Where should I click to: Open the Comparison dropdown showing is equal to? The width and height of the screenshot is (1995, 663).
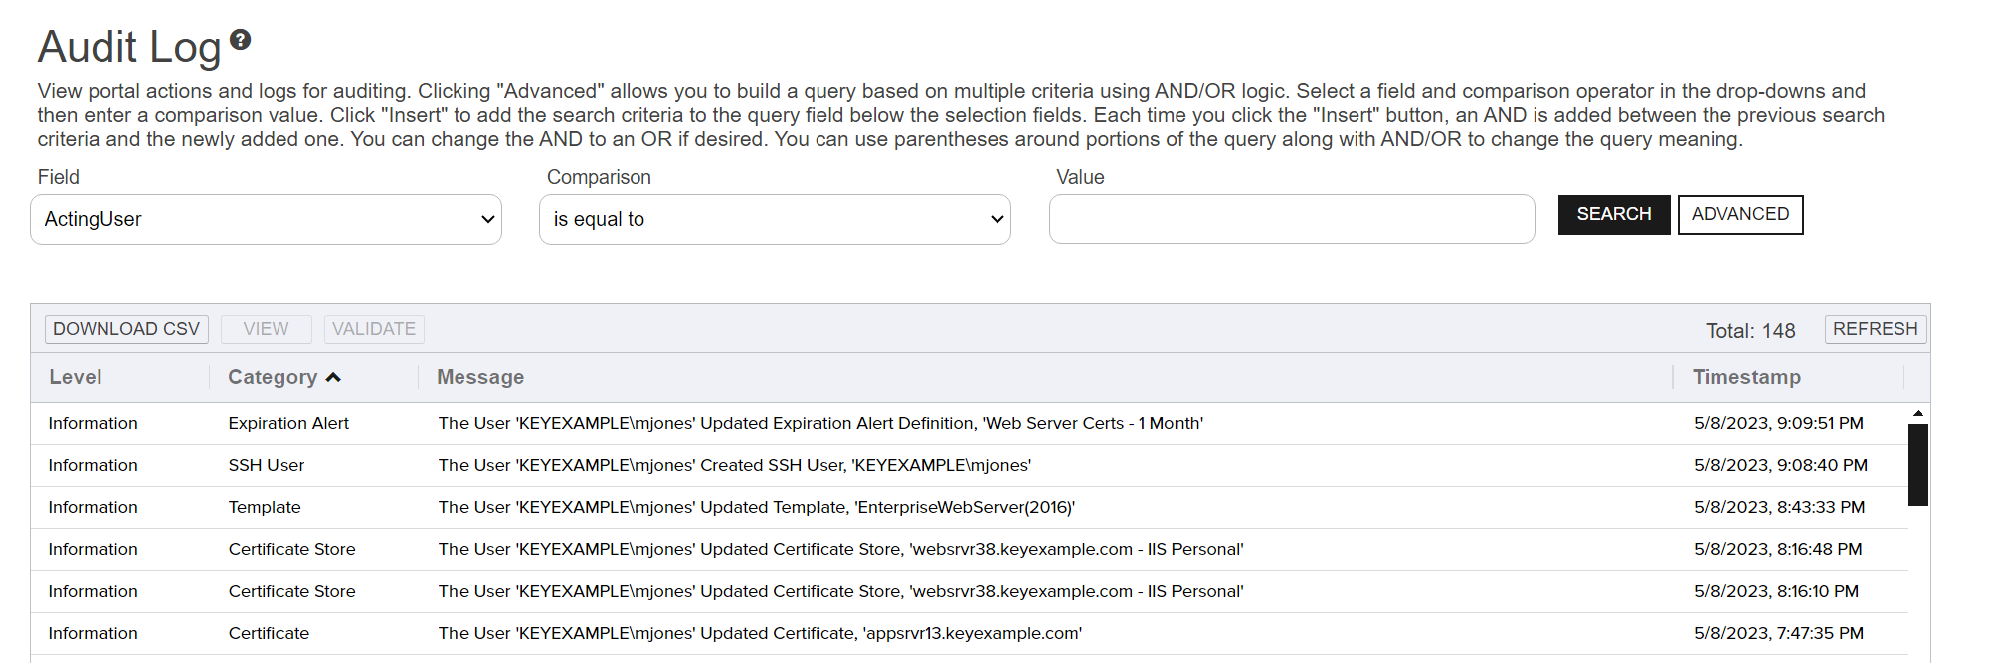click(774, 219)
